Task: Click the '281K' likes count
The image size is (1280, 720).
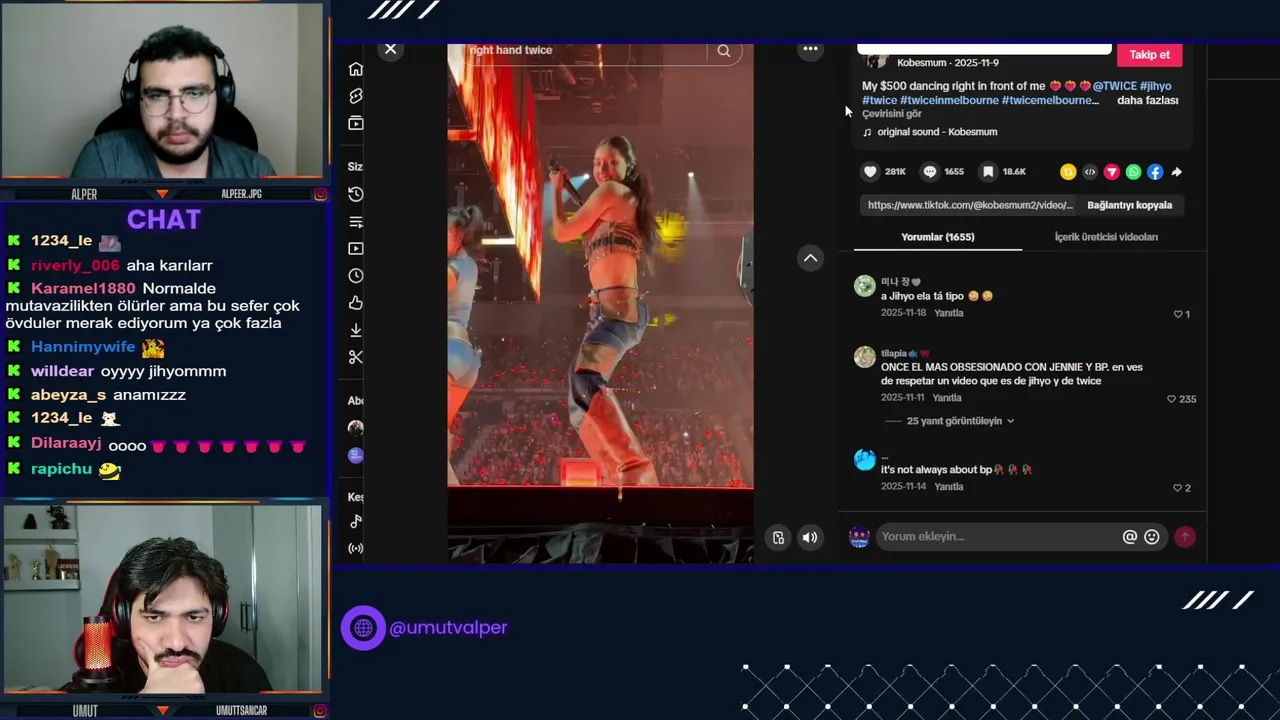Action: coord(895,172)
